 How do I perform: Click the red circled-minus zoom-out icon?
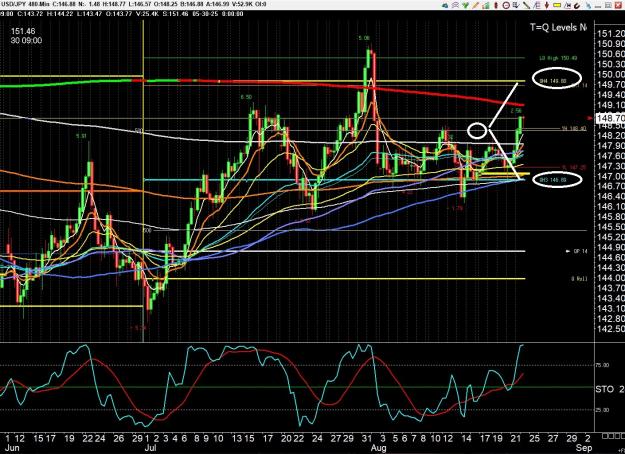506,5
